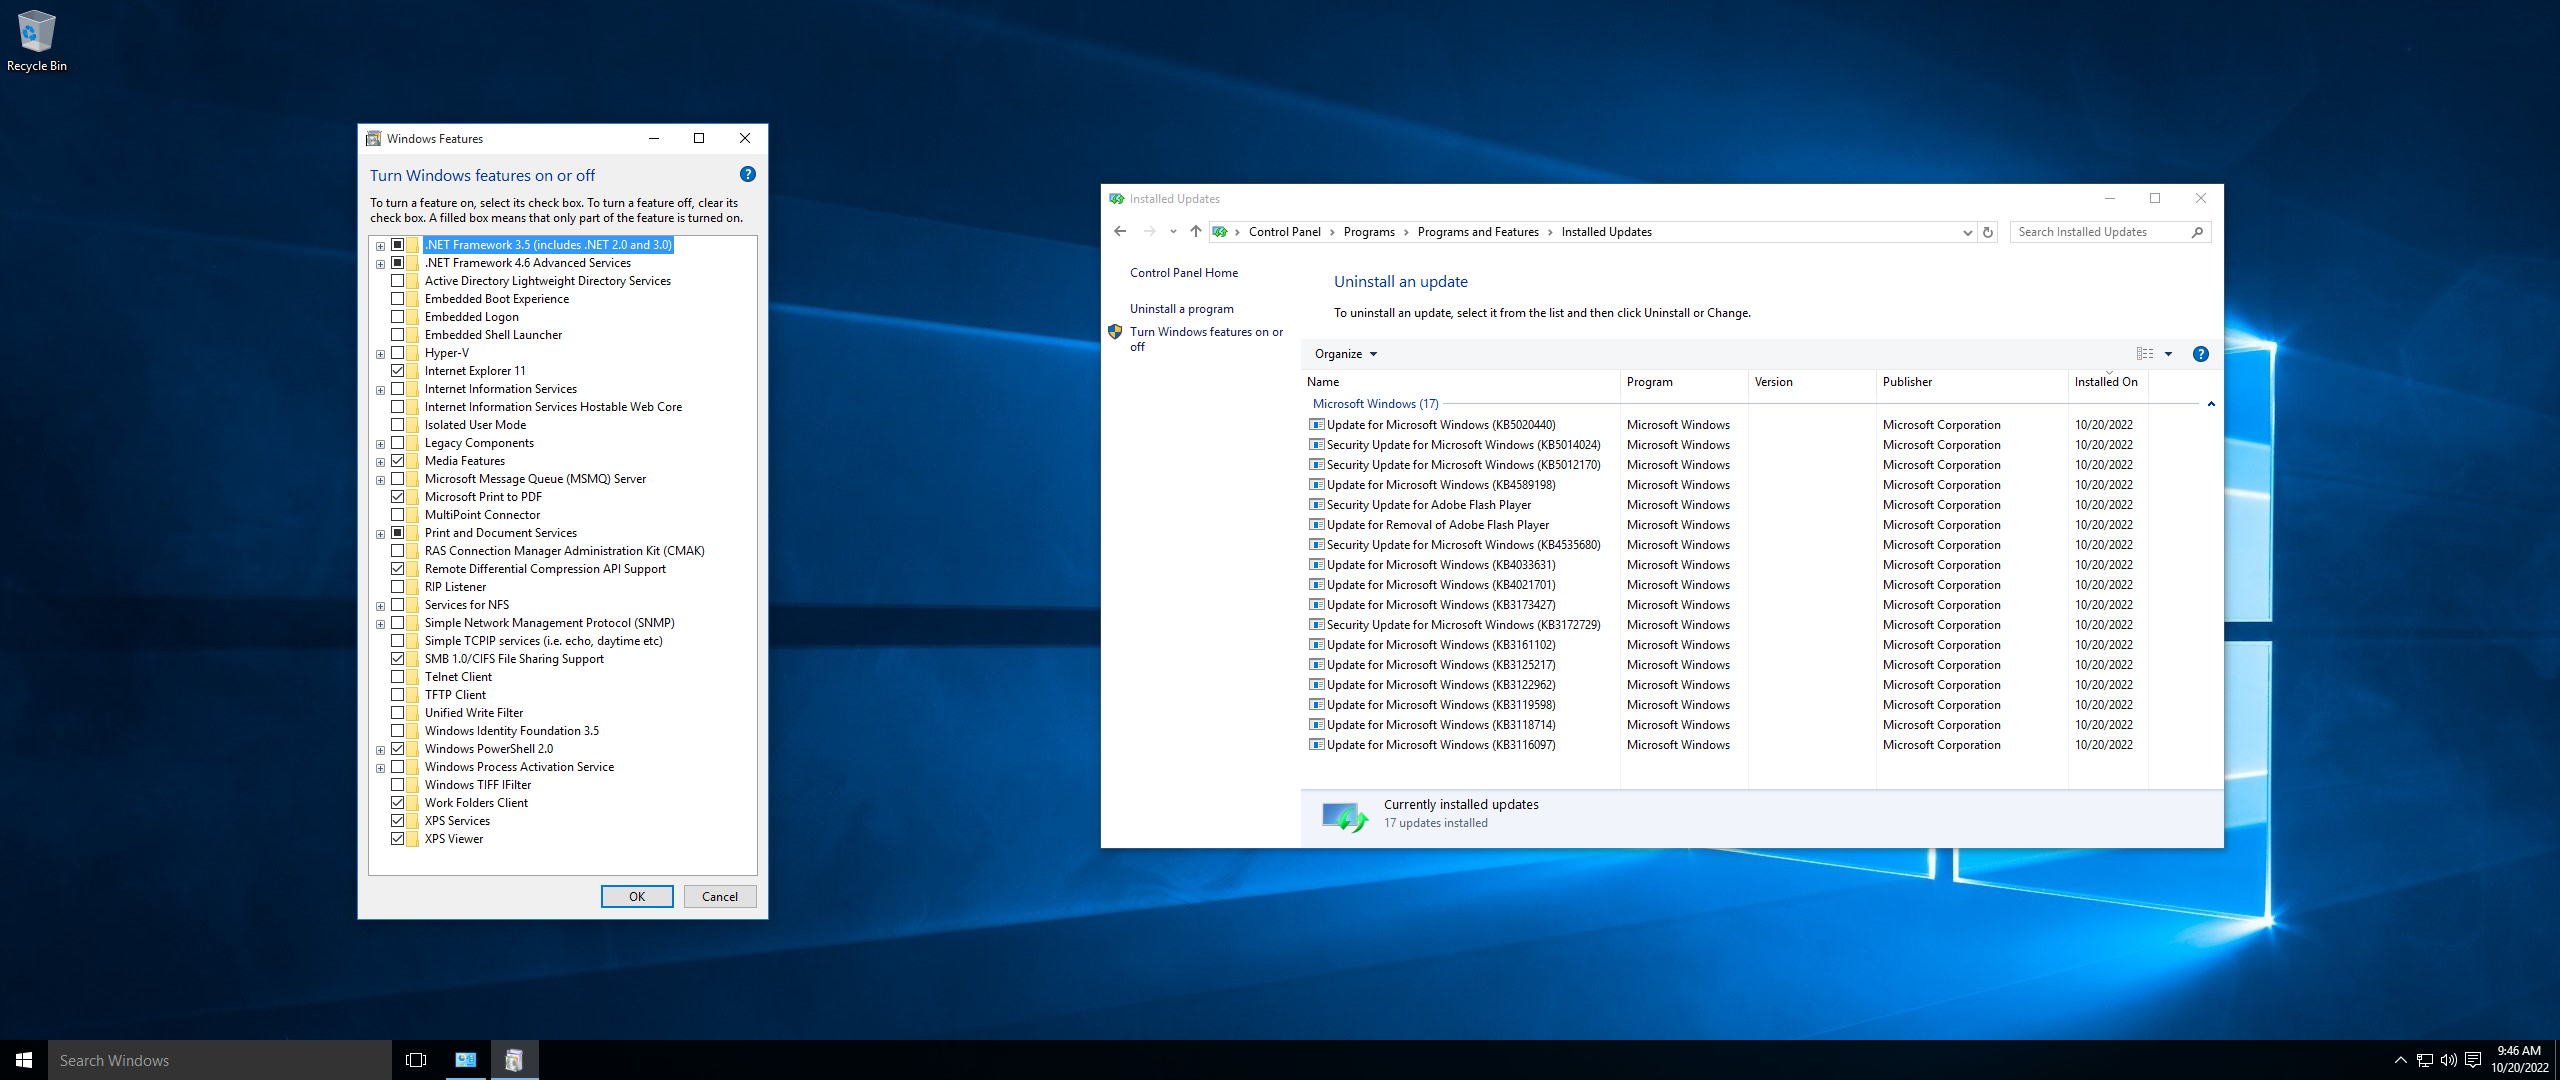Expand the Media Features tree node
Viewport: 2560px width, 1080px height.
click(380, 462)
